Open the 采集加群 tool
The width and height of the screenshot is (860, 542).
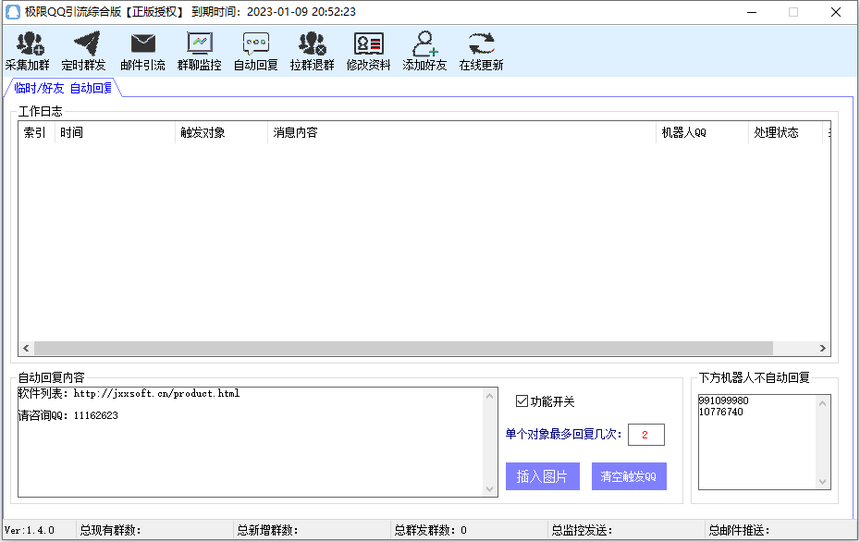(27, 51)
